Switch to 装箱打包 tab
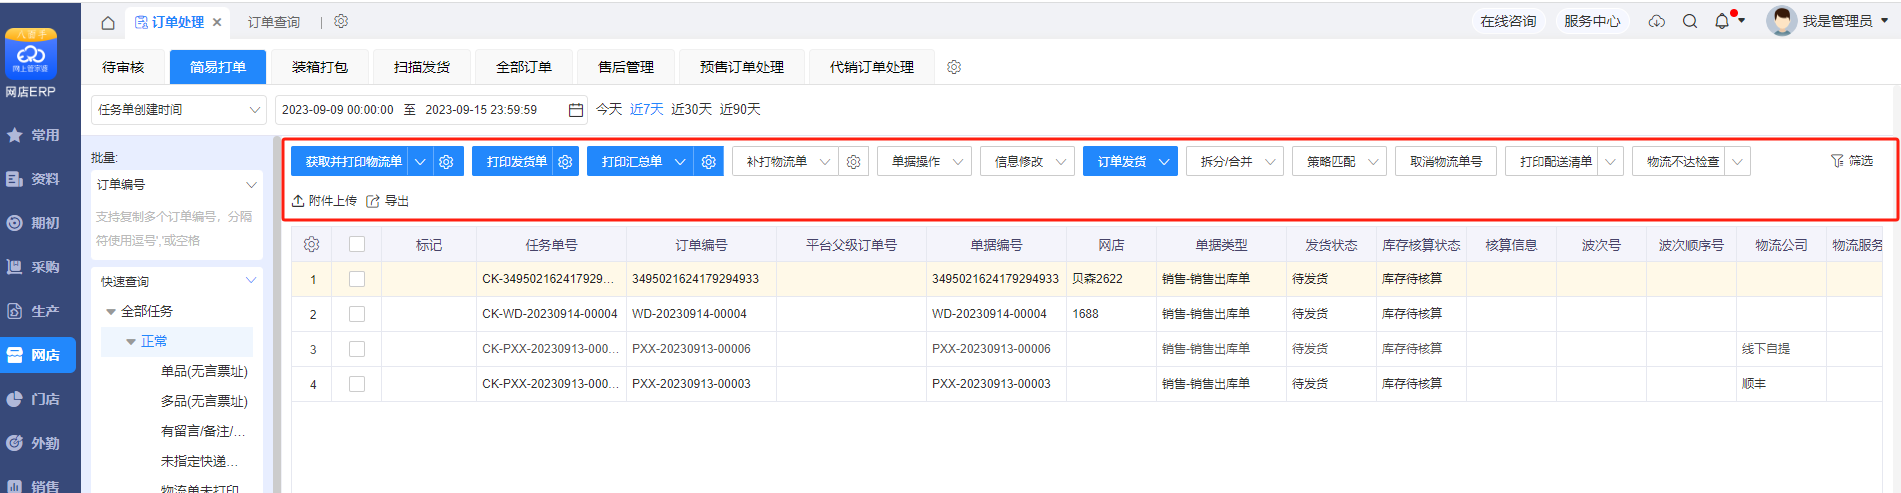Image resolution: width=1901 pixels, height=493 pixels. (x=320, y=67)
